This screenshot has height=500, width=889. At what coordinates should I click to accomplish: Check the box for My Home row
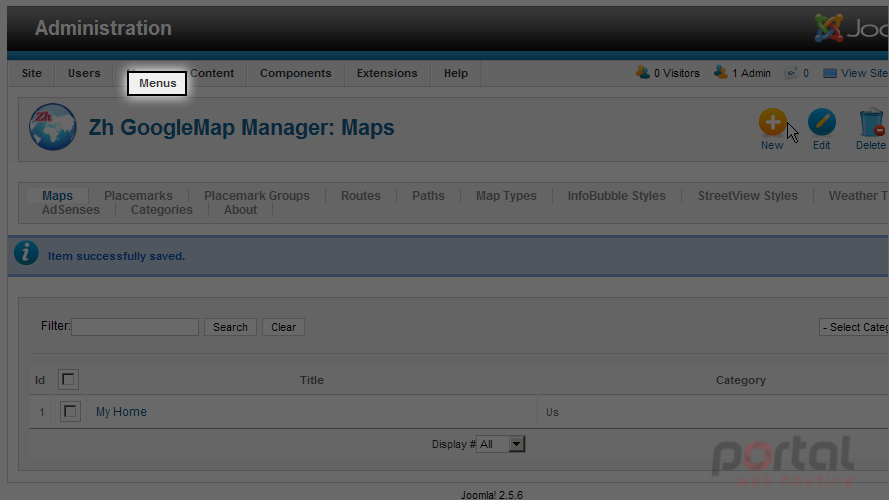[70, 411]
